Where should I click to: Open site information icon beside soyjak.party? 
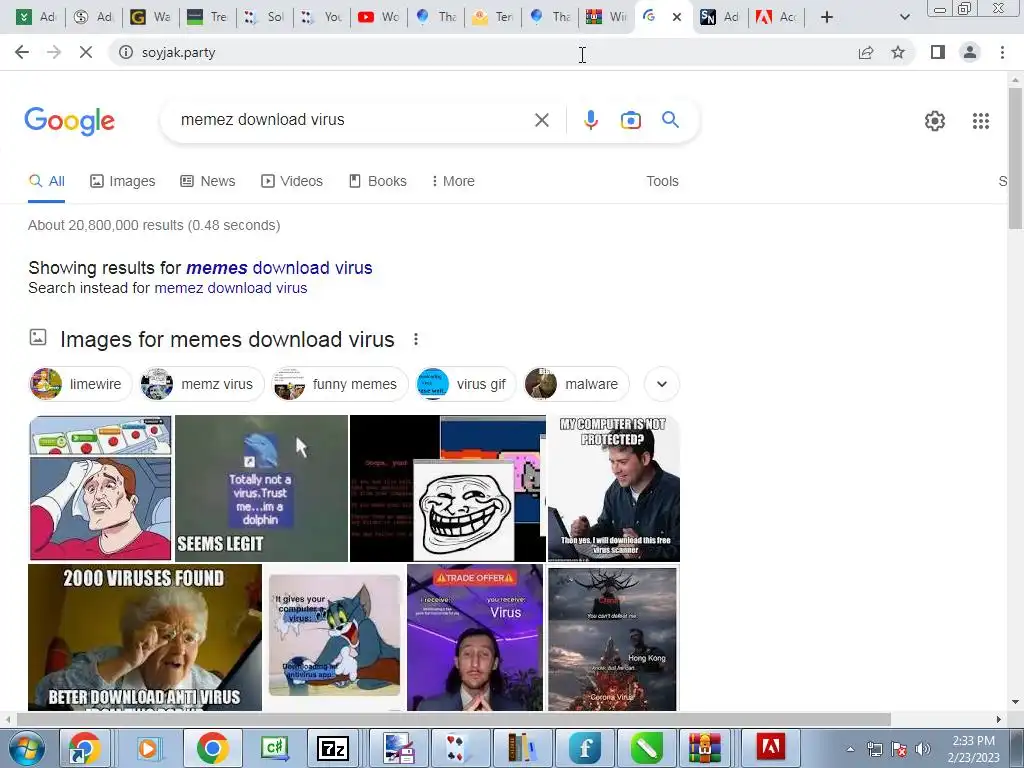pyautogui.click(x=125, y=52)
